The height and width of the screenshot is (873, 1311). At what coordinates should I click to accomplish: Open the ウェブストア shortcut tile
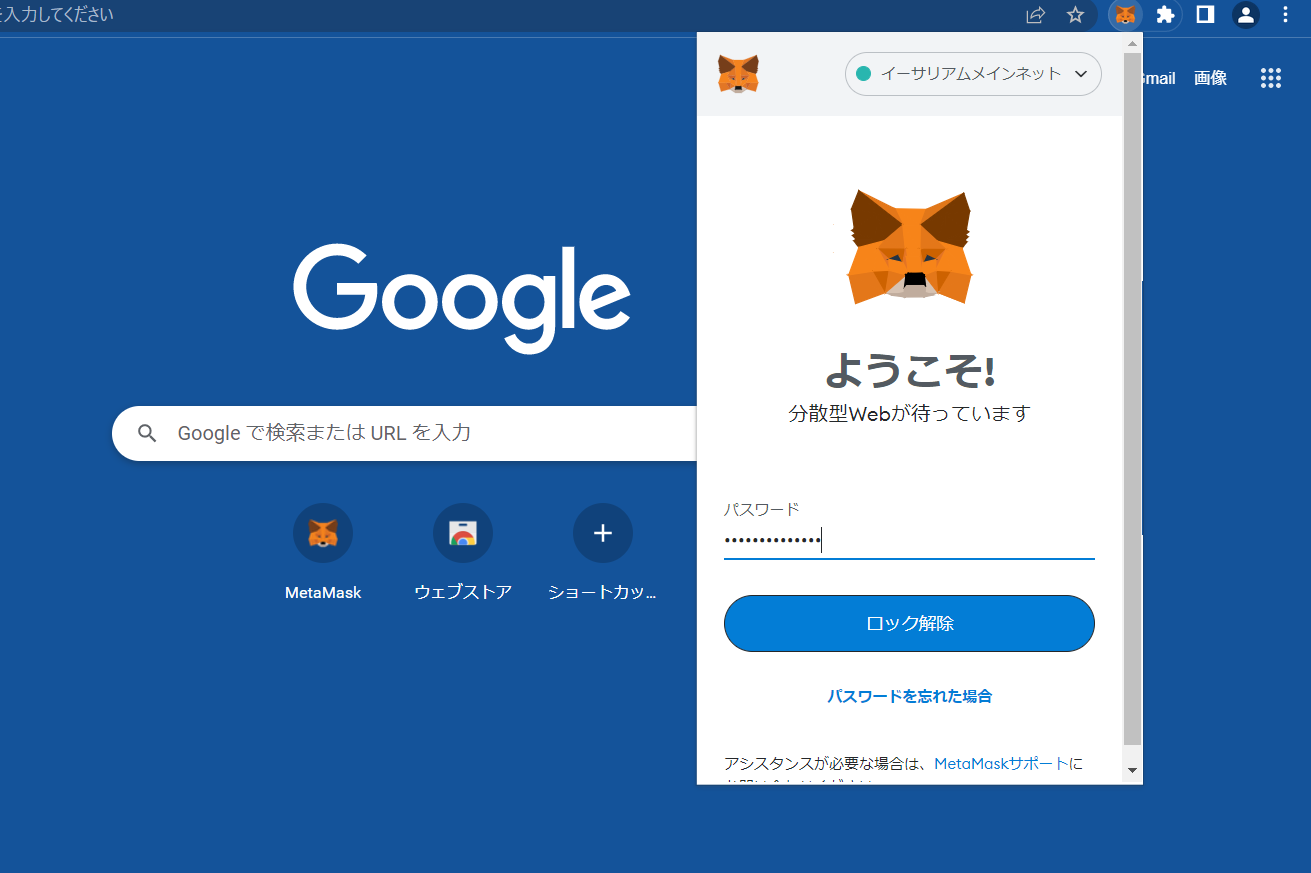point(463,552)
